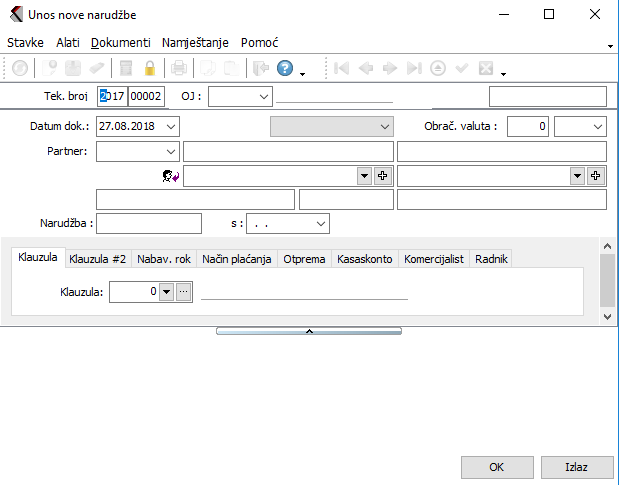Open the Datum dok. date picker dropdown
The width and height of the screenshot is (619, 485).
171,127
